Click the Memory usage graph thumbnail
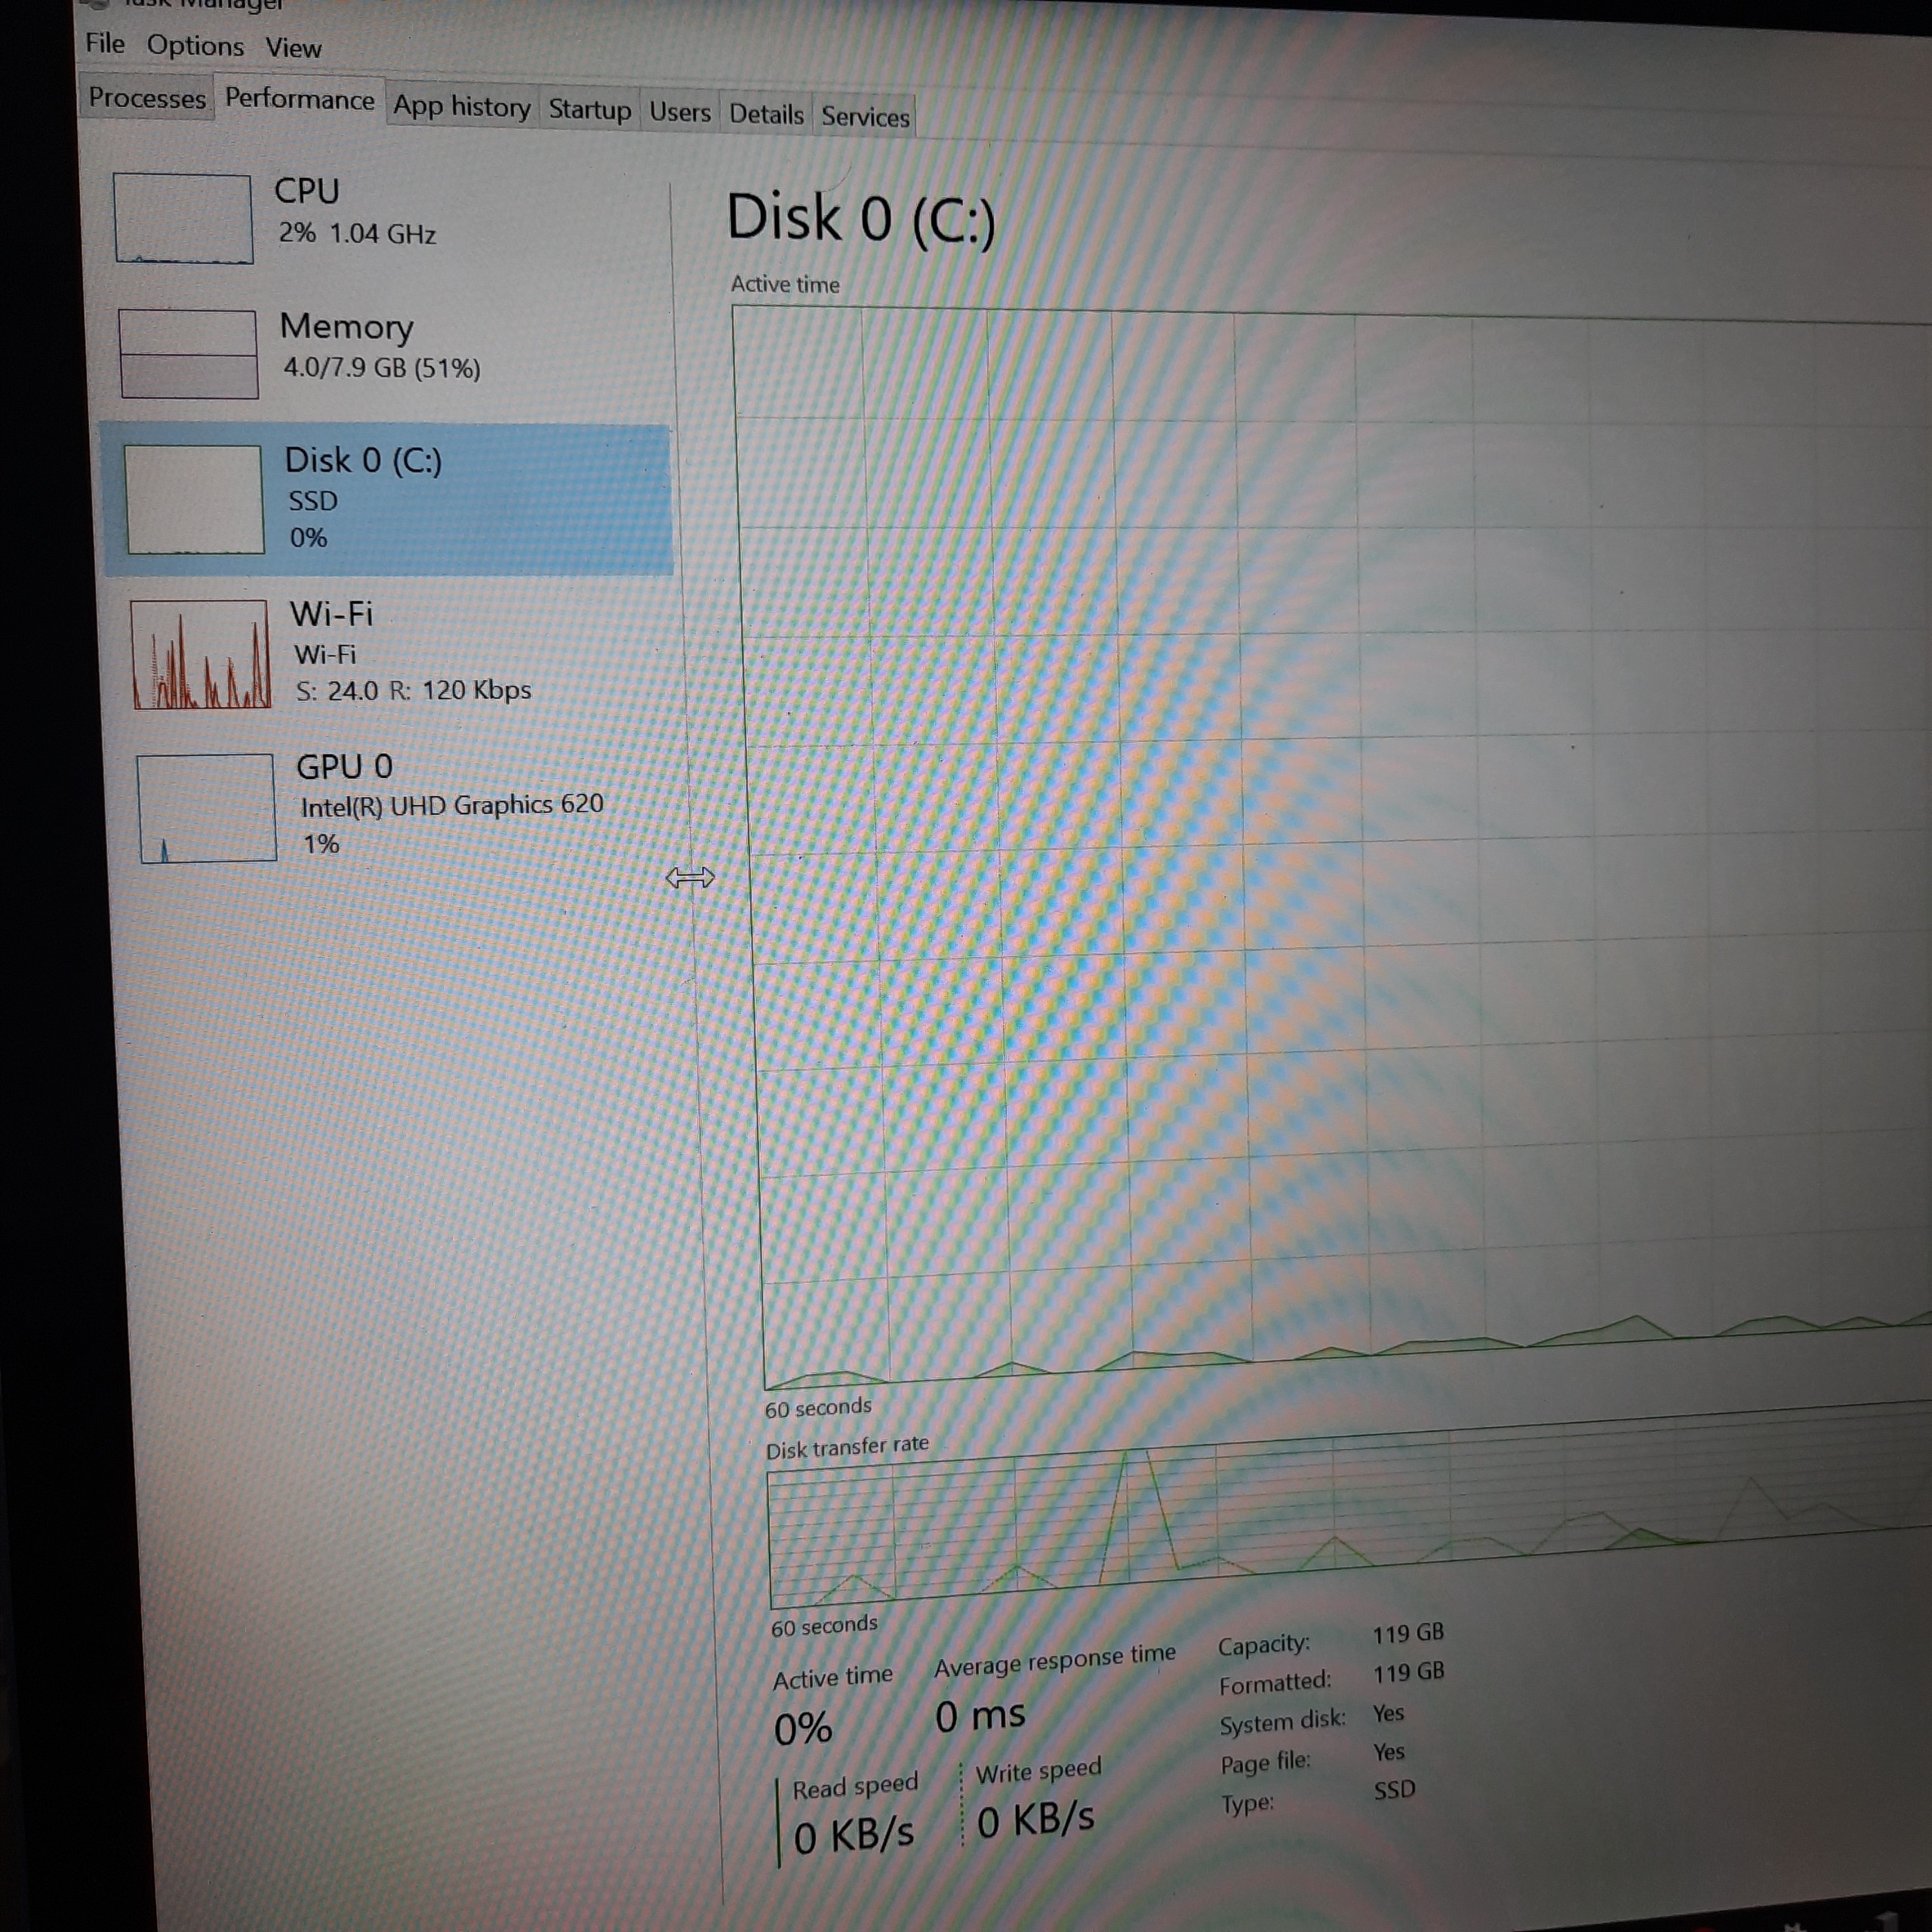 click(188, 353)
